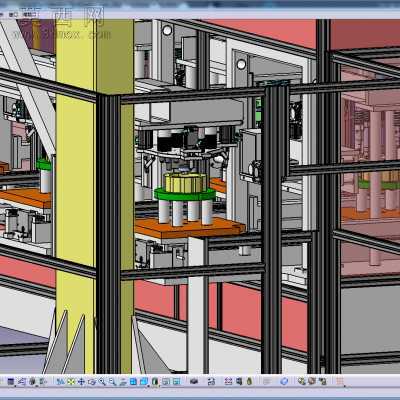The height and width of the screenshot is (400, 400).
Task: Click the Swap Visible Space icon
Action: [x=176, y=381]
